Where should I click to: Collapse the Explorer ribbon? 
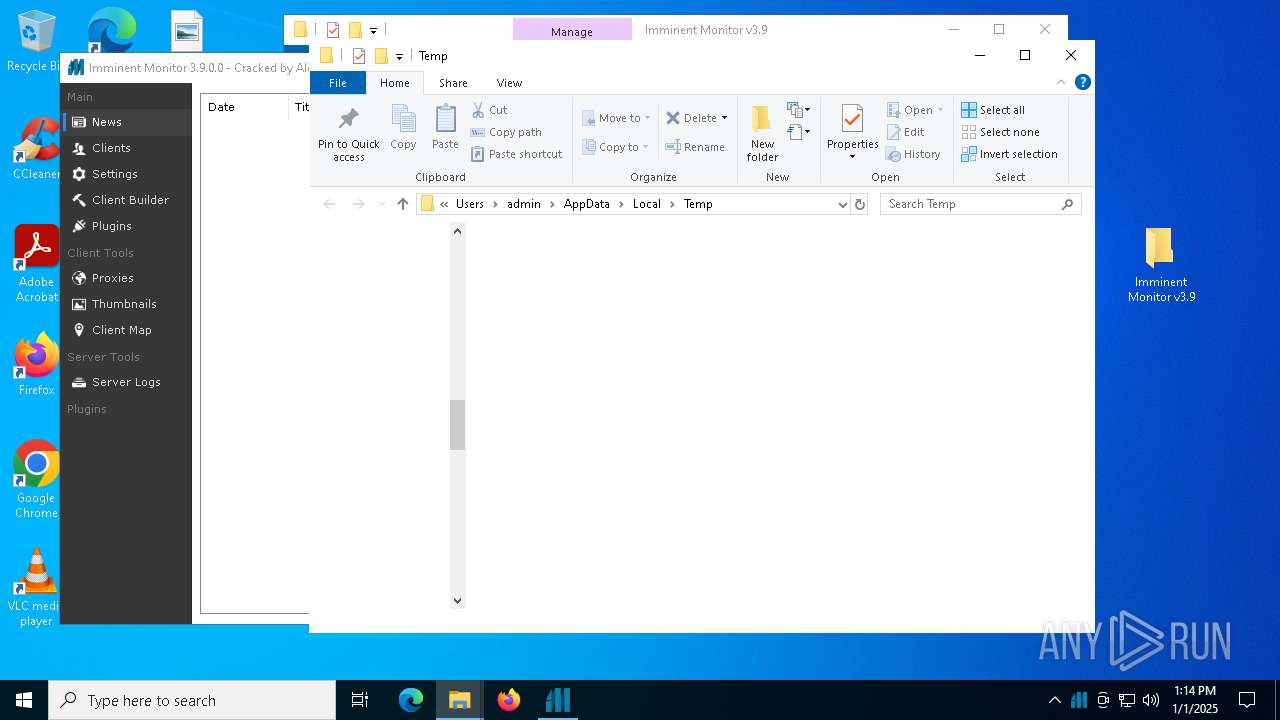pyautogui.click(x=1061, y=83)
